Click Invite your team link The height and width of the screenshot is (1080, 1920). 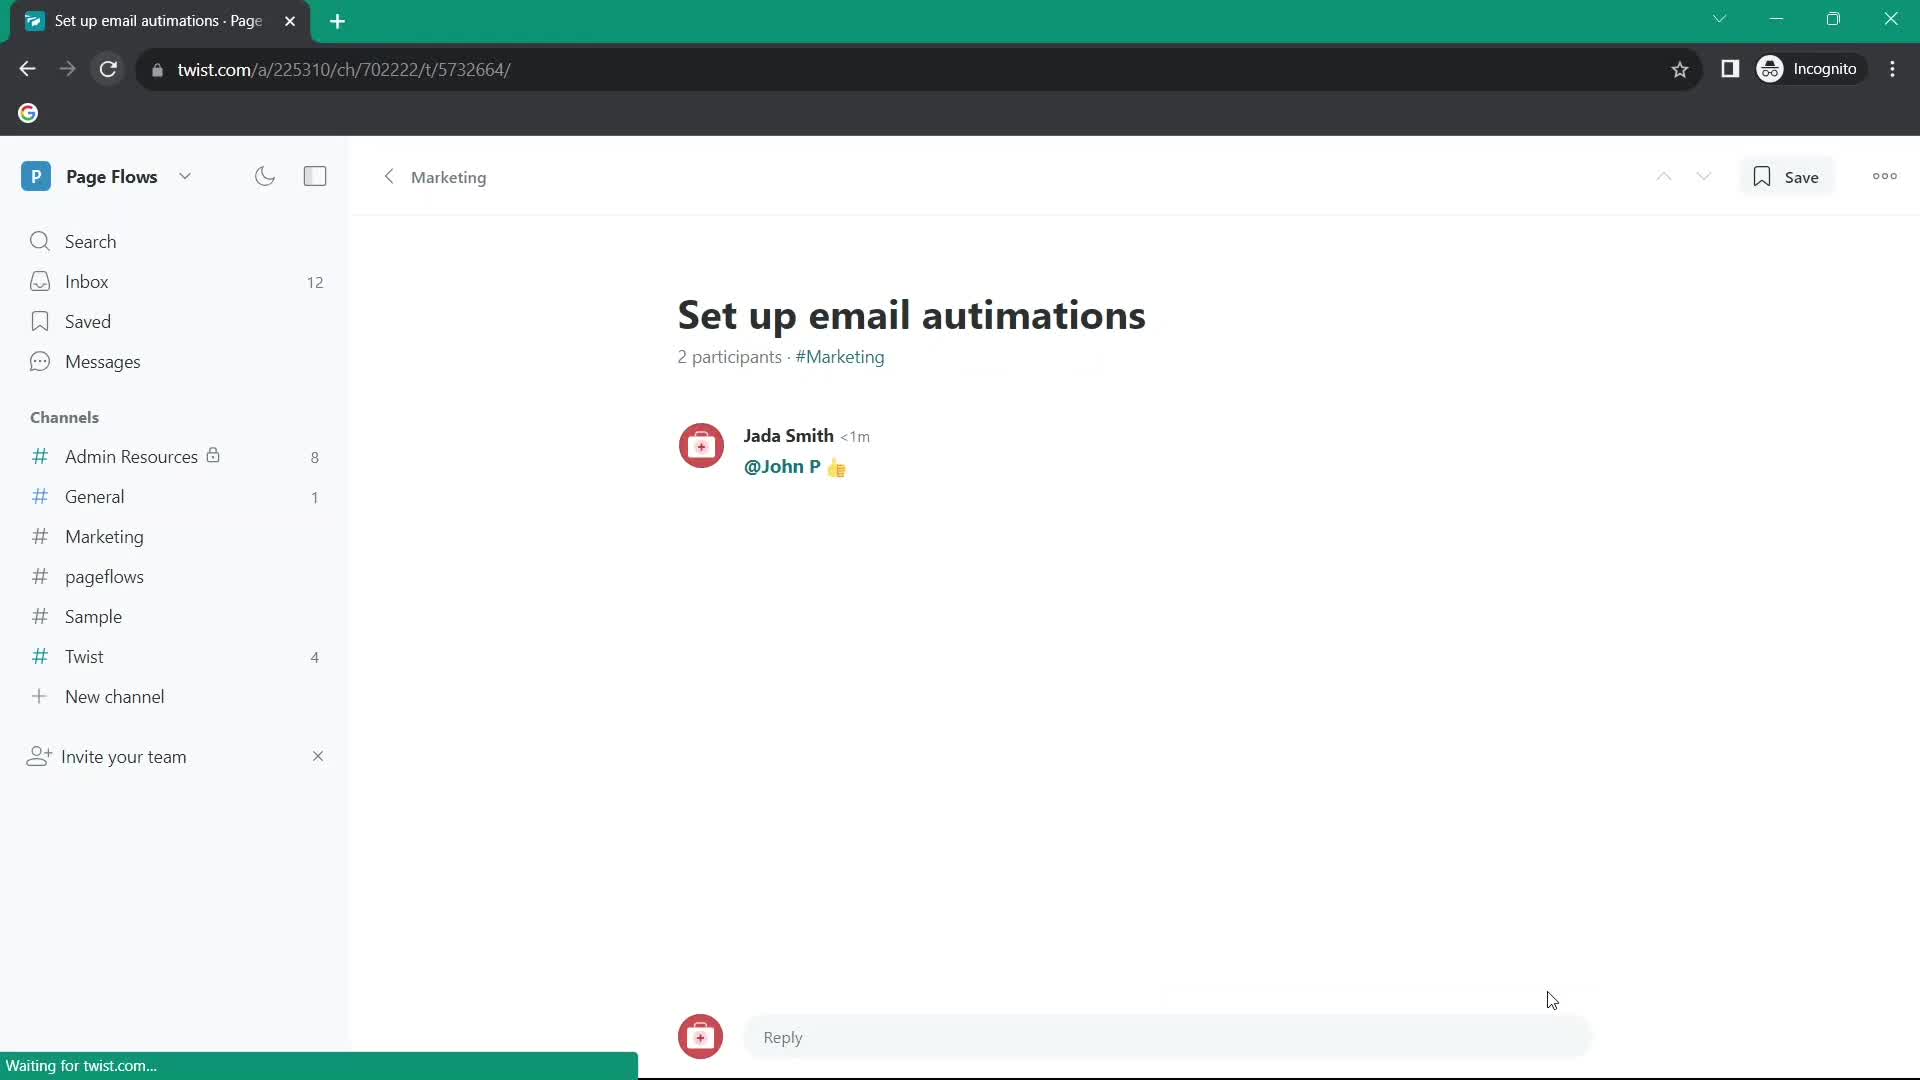click(124, 756)
